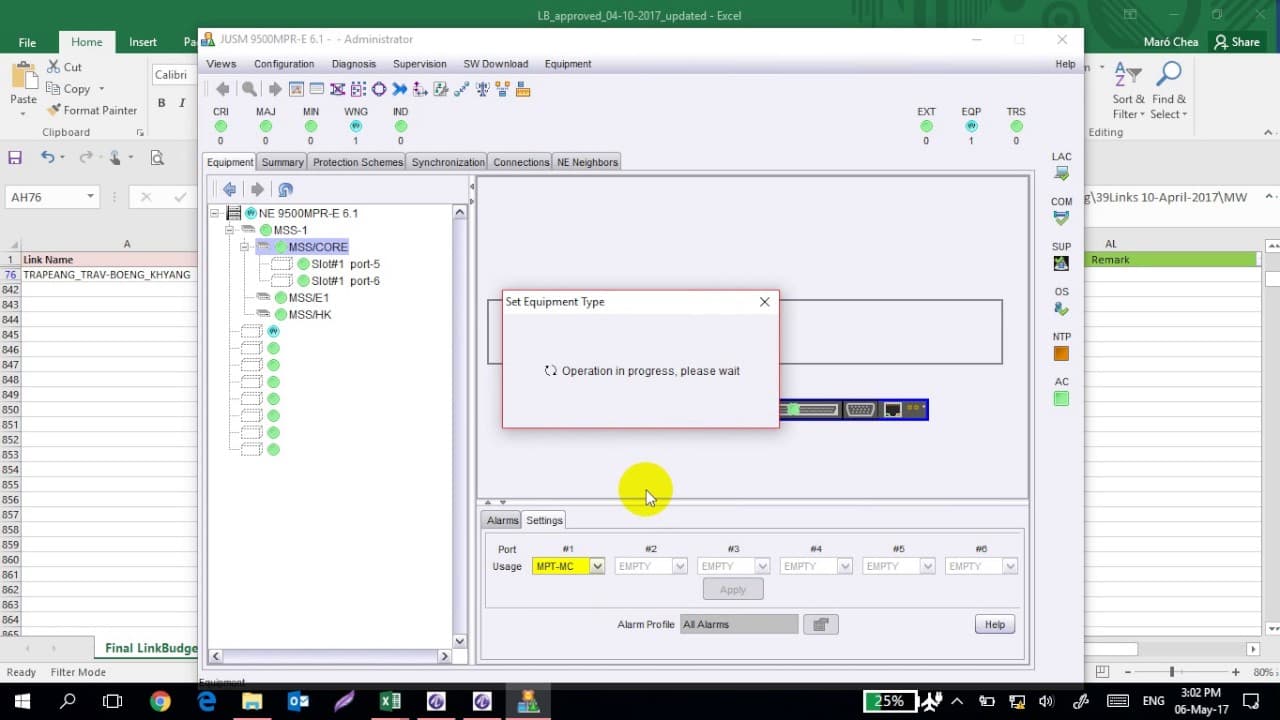Click the OS status icon
The height and width of the screenshot is (720, 1280).
pyautogui.click(x=1061, y=309)
